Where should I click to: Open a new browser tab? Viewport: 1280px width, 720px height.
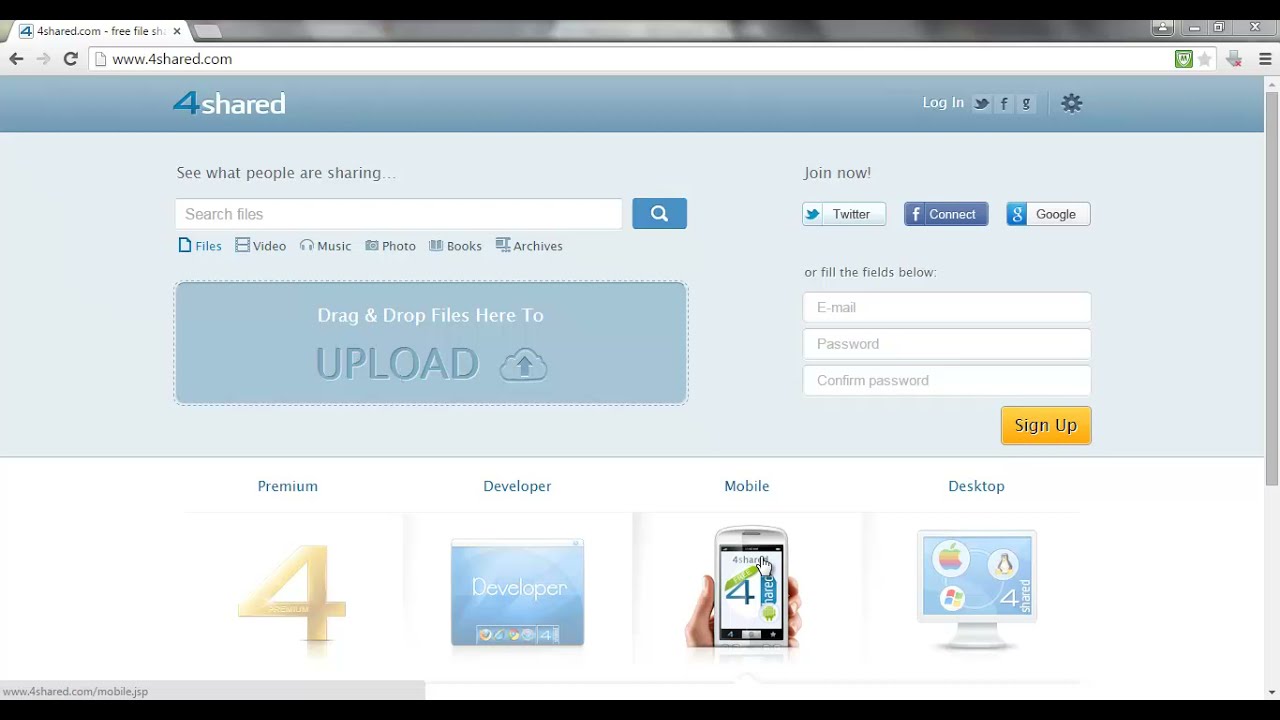pyautogui.click(x=207, y=31)
